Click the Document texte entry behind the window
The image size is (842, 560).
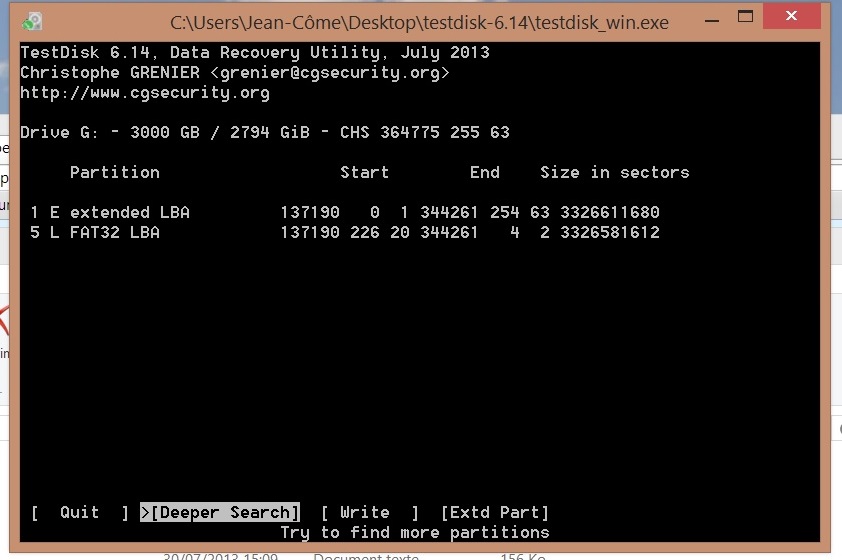pos(366,556)
